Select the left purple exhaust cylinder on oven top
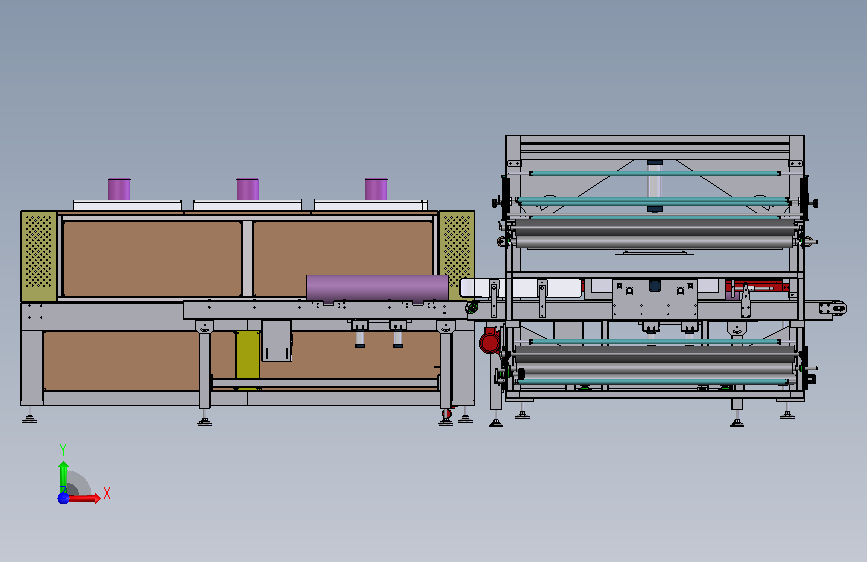The width and height of the screenshot is (867, 562). click(x=119, y=189)
